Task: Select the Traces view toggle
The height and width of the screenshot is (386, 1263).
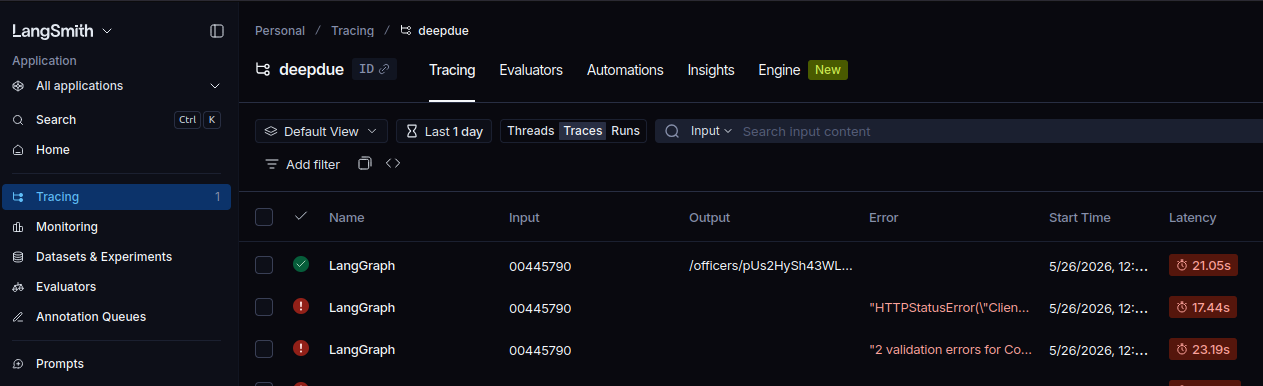Action: click(x=582, y=131)
